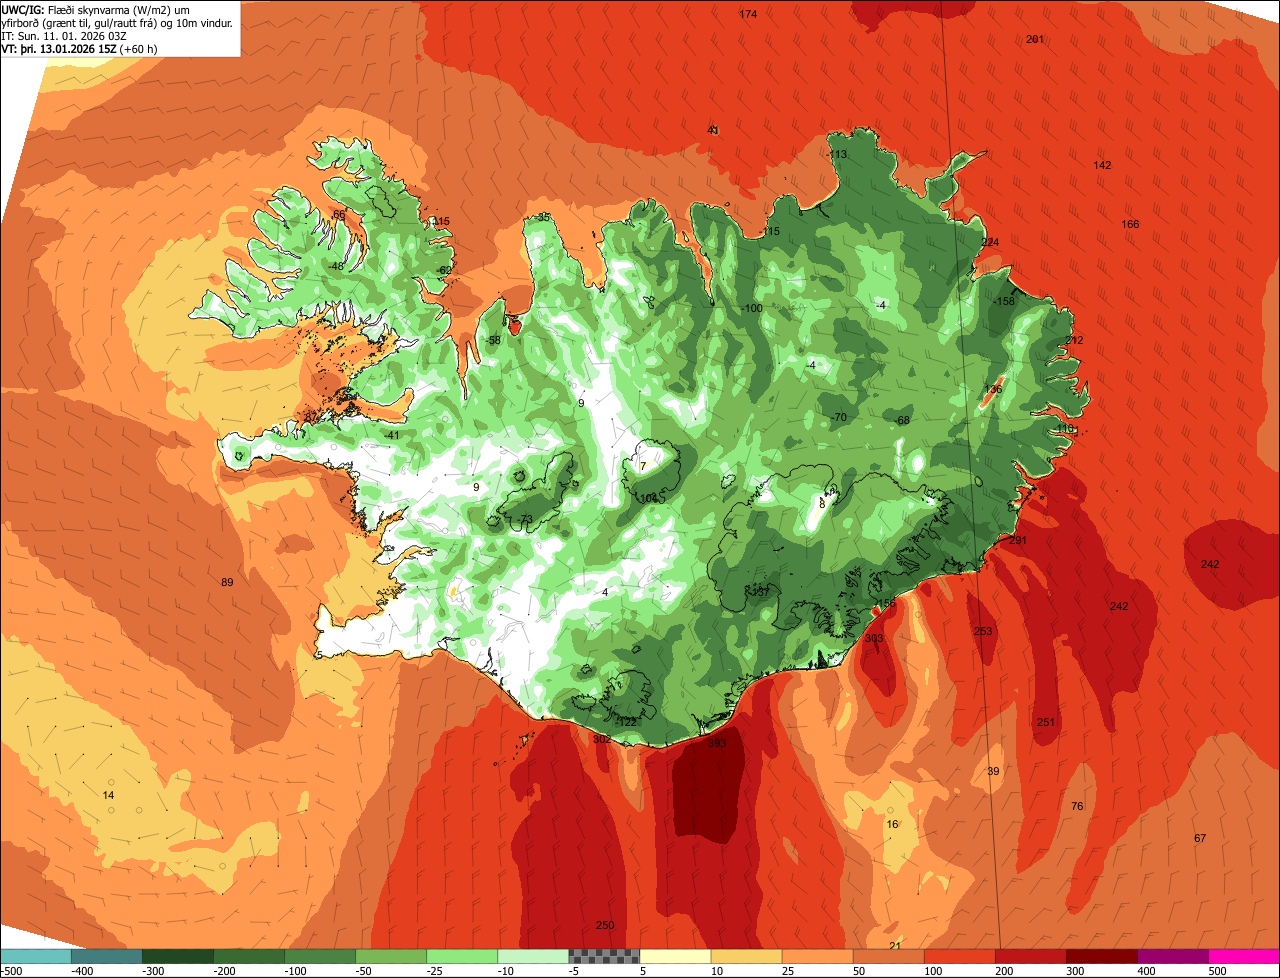Click the 89 value west of Iceland
This screenshot has height=978, width=1280.
pyautogui.click(x=227, y=582)
